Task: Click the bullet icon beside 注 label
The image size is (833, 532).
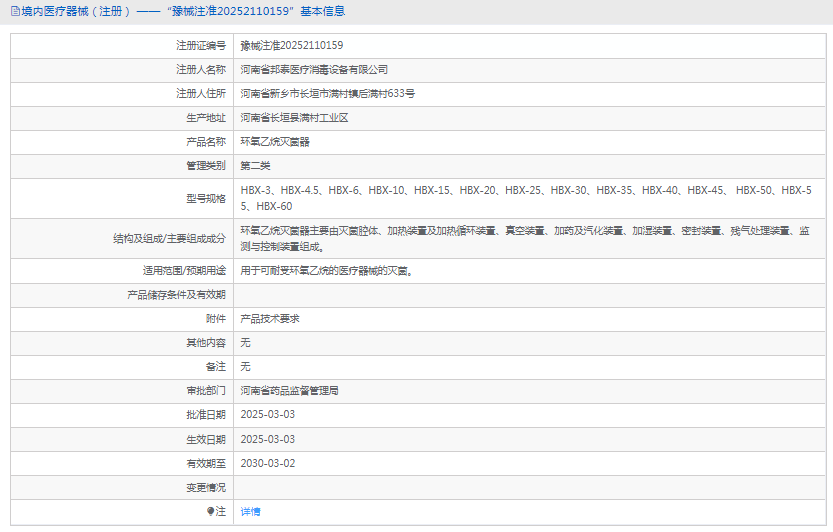Action: pyautogui.click(x=210, y=511)
